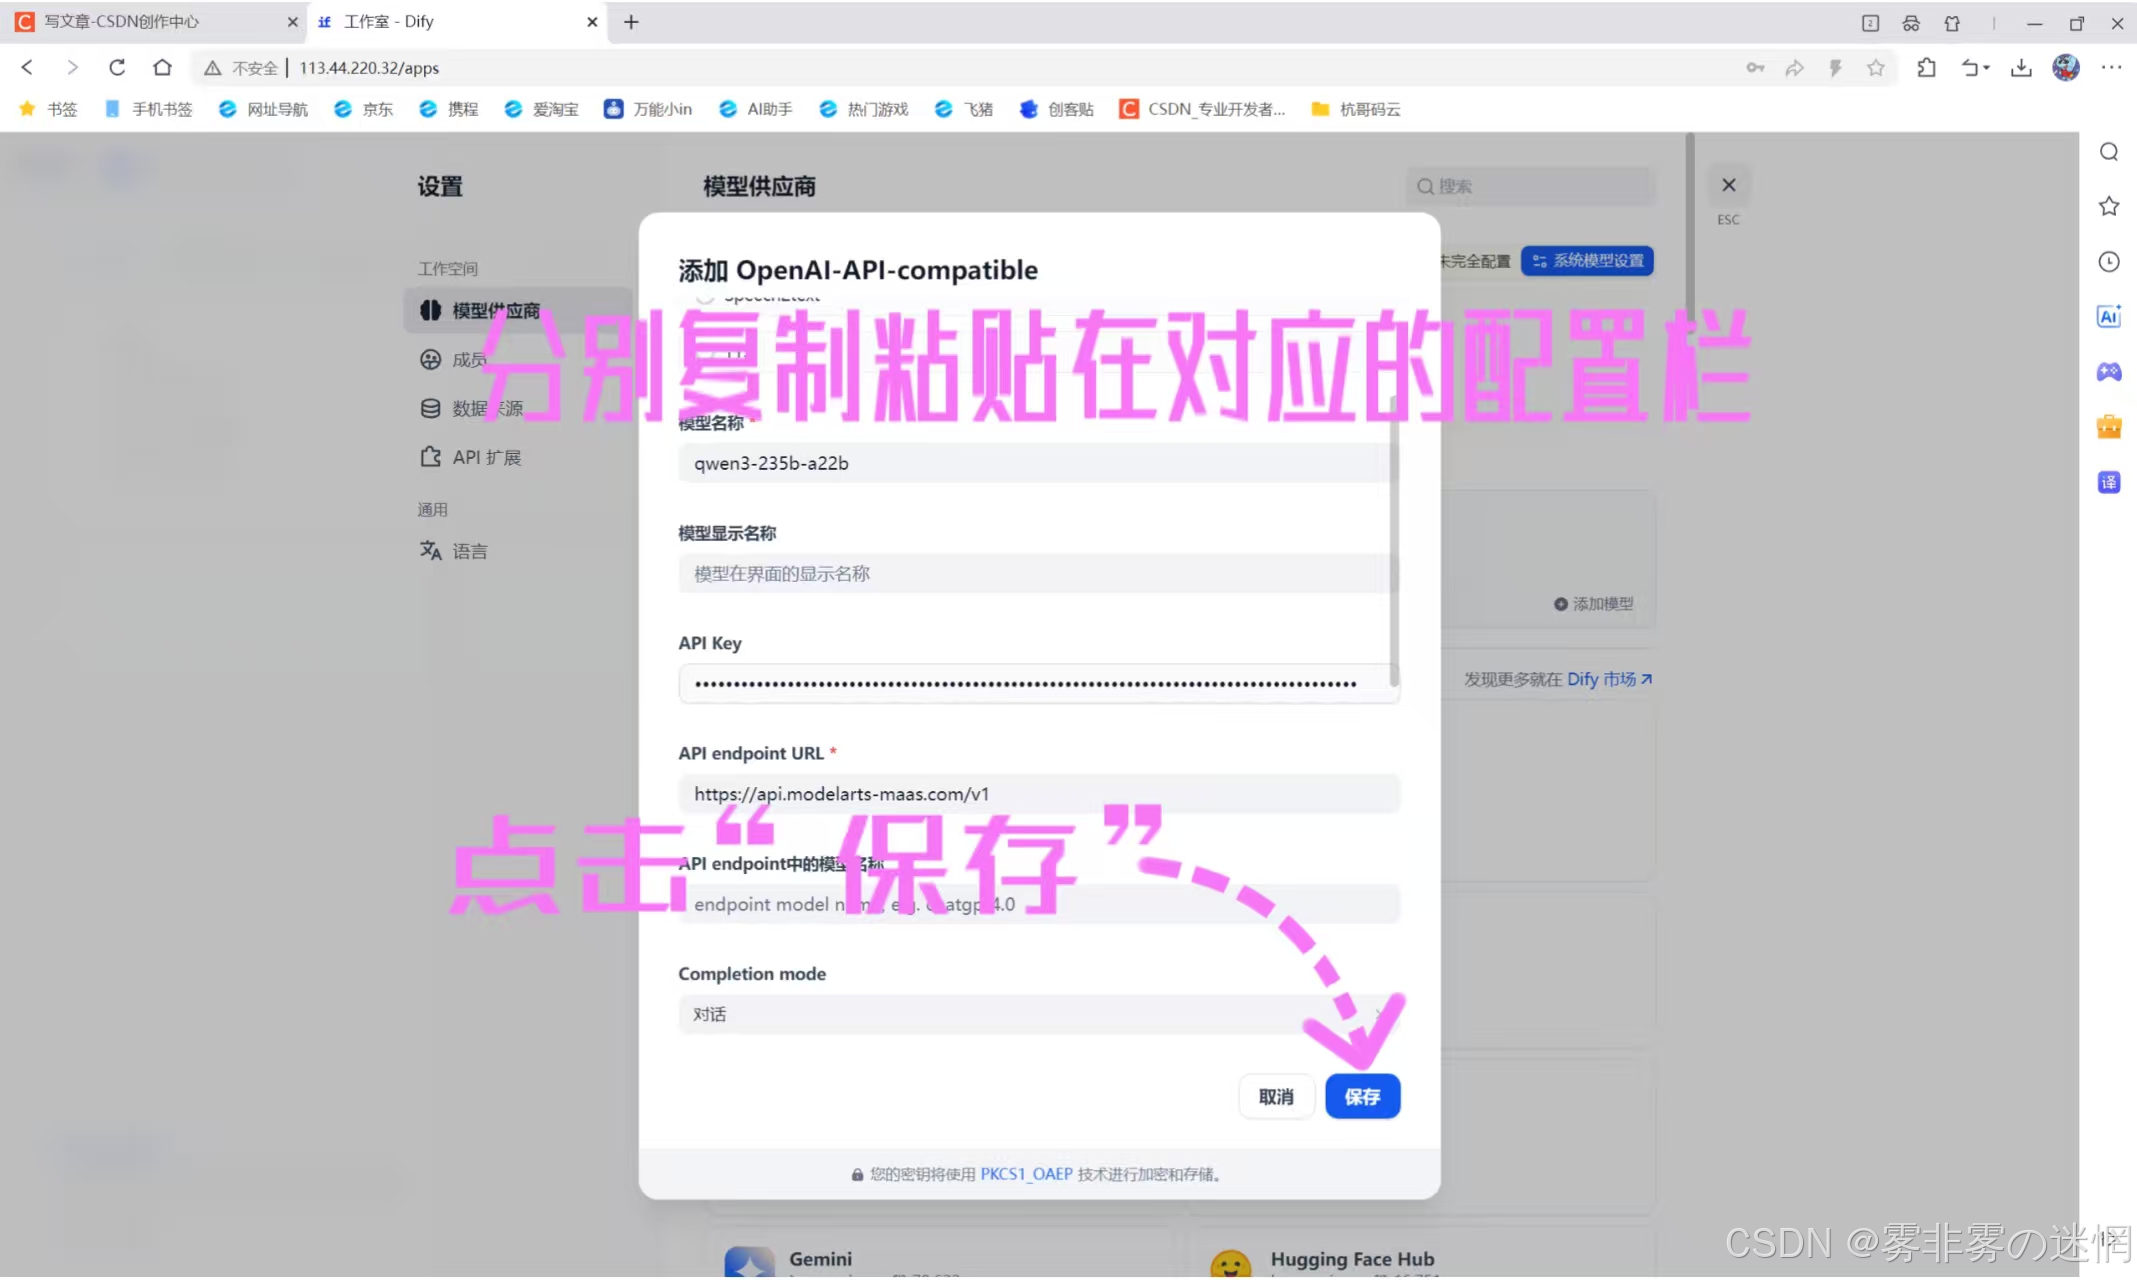Screen dimensions: 2137x1280
Task: Open the Ctrip bookmark
Action: click(x=449, y=109)
